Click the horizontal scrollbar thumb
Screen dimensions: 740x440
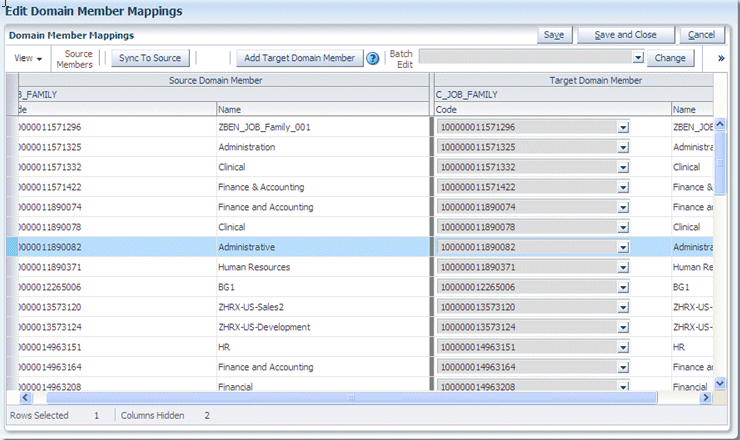352,398
